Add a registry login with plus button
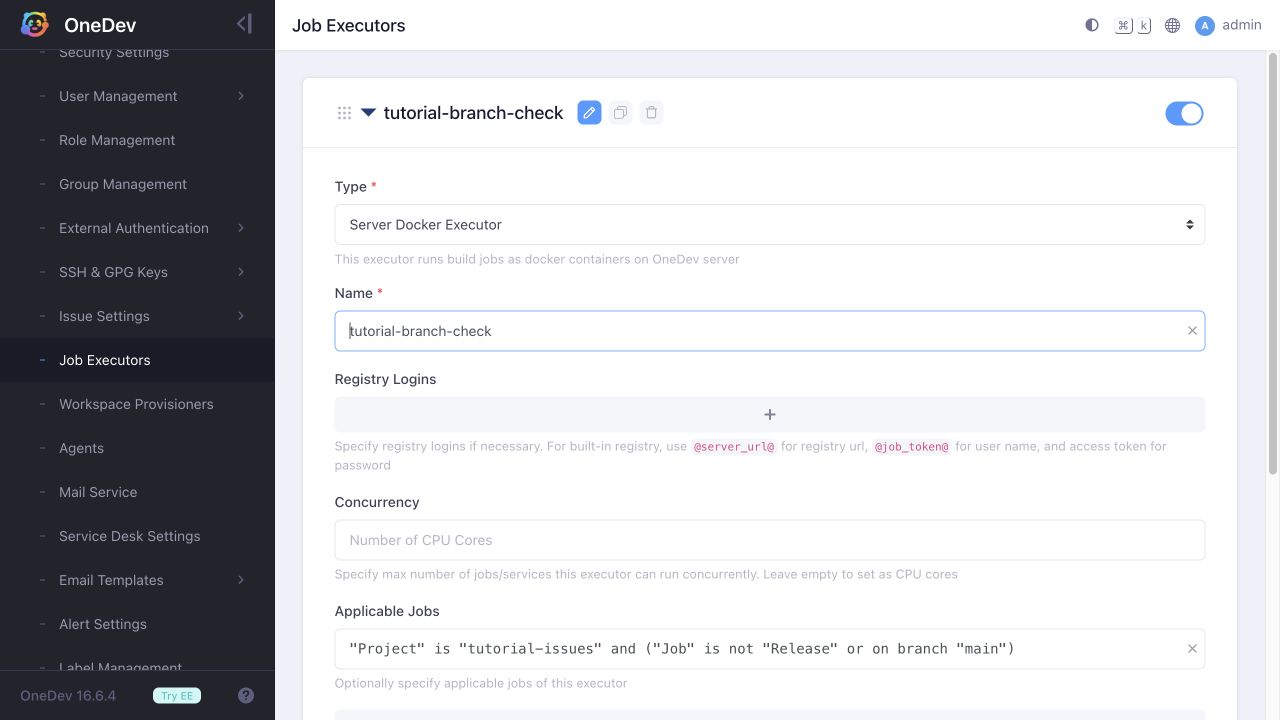 (770, 415)
